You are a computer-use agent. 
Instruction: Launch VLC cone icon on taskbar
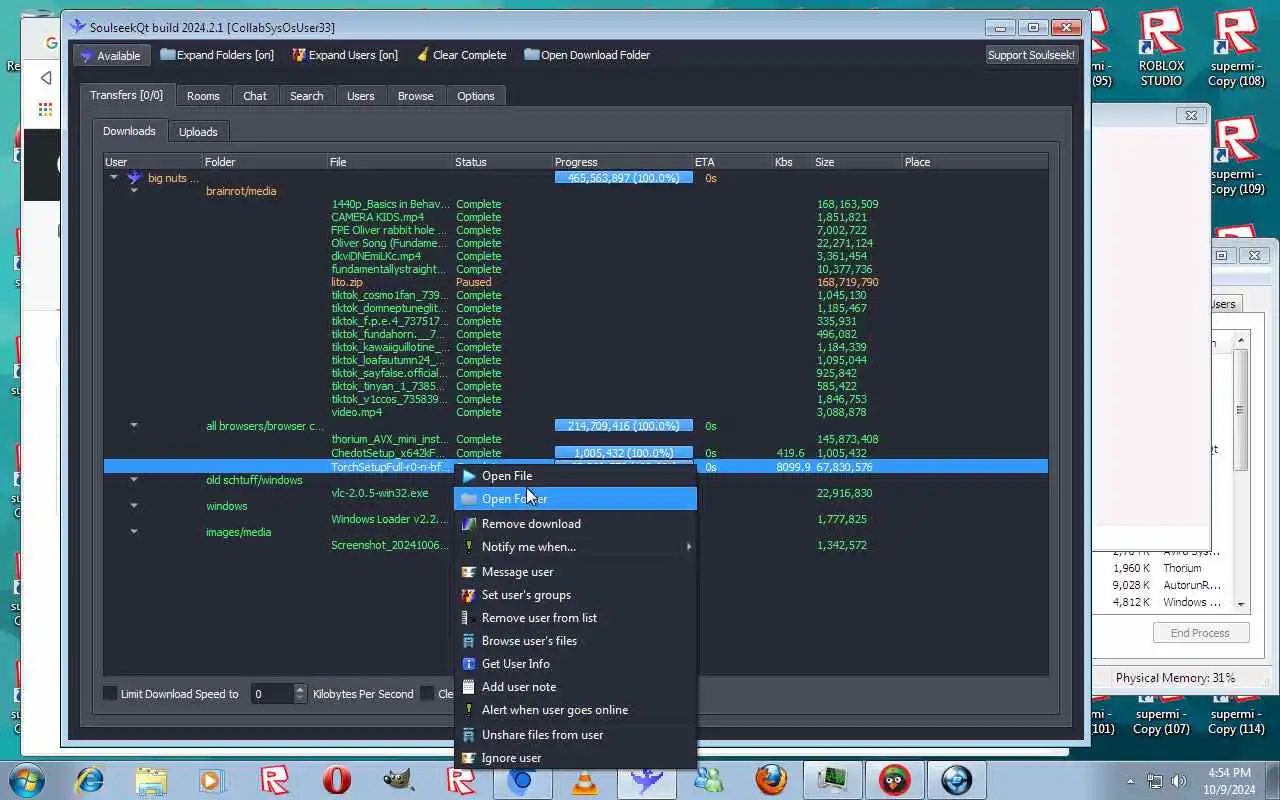[x=585, y=780]
